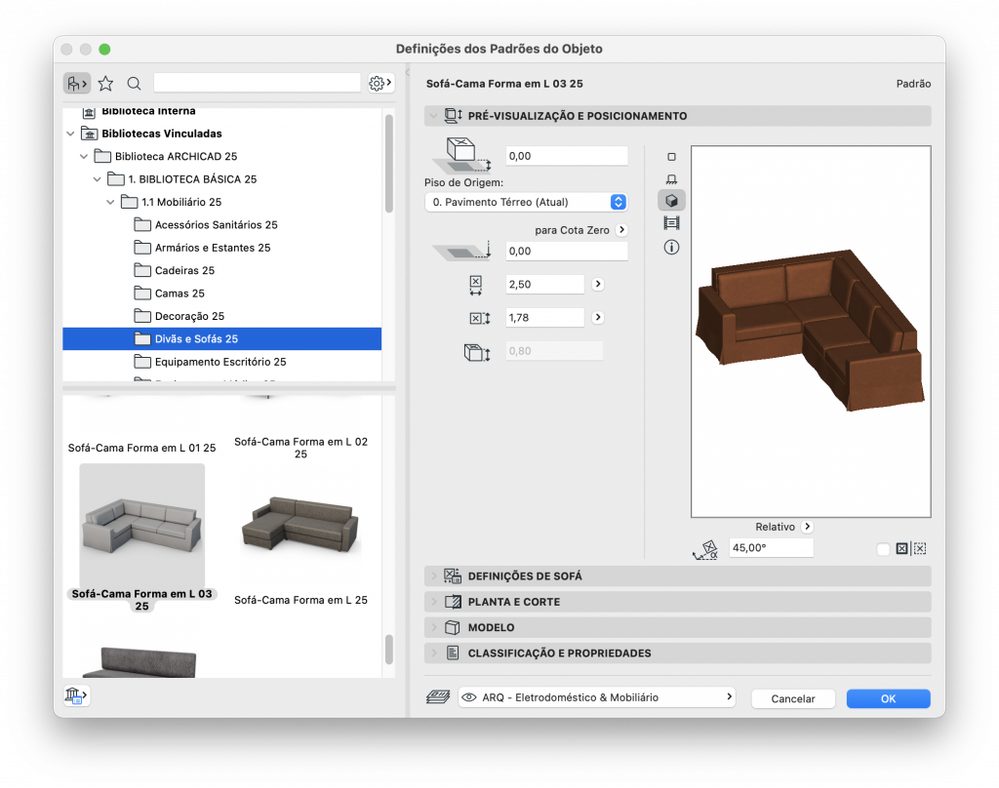Screen dimensions: 999x788
Task: Click the Cancelar button
Action: coord(793,699)
